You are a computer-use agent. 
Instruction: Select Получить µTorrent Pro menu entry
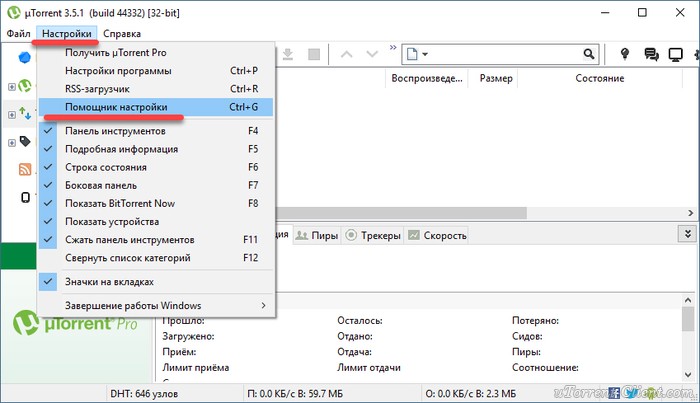[156, 53]
